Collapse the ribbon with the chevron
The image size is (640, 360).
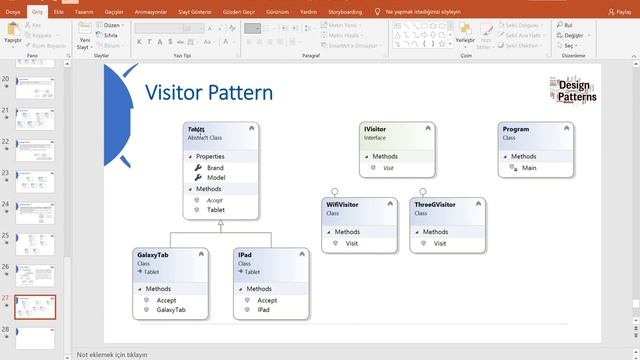[x=634, y=56]
